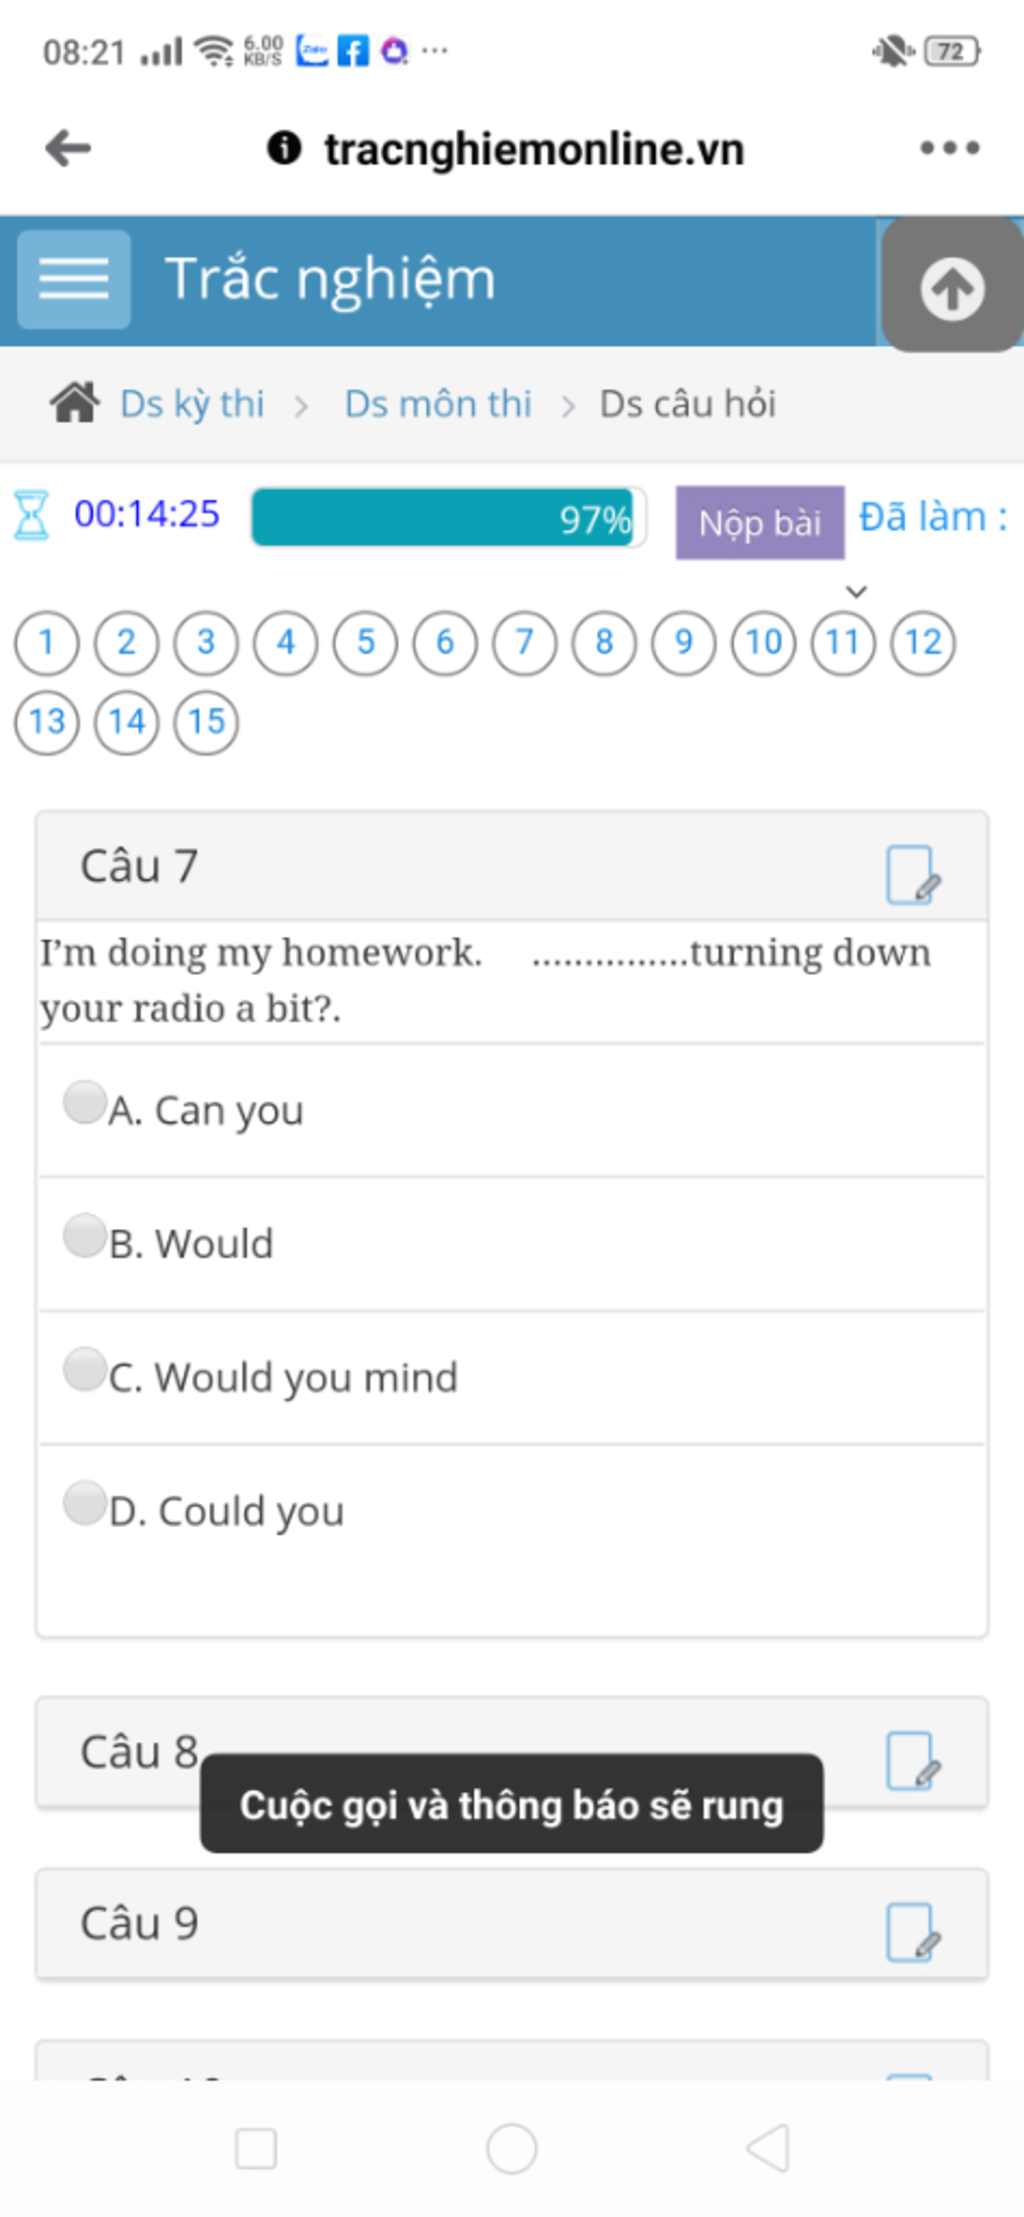Jump to question number 5
Viewport: 1024px width, 2217px height.
coord(365,642)
